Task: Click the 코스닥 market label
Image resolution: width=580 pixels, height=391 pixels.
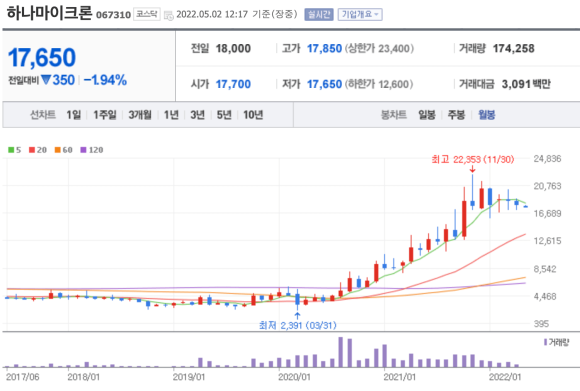Action: tap(146, 14)
